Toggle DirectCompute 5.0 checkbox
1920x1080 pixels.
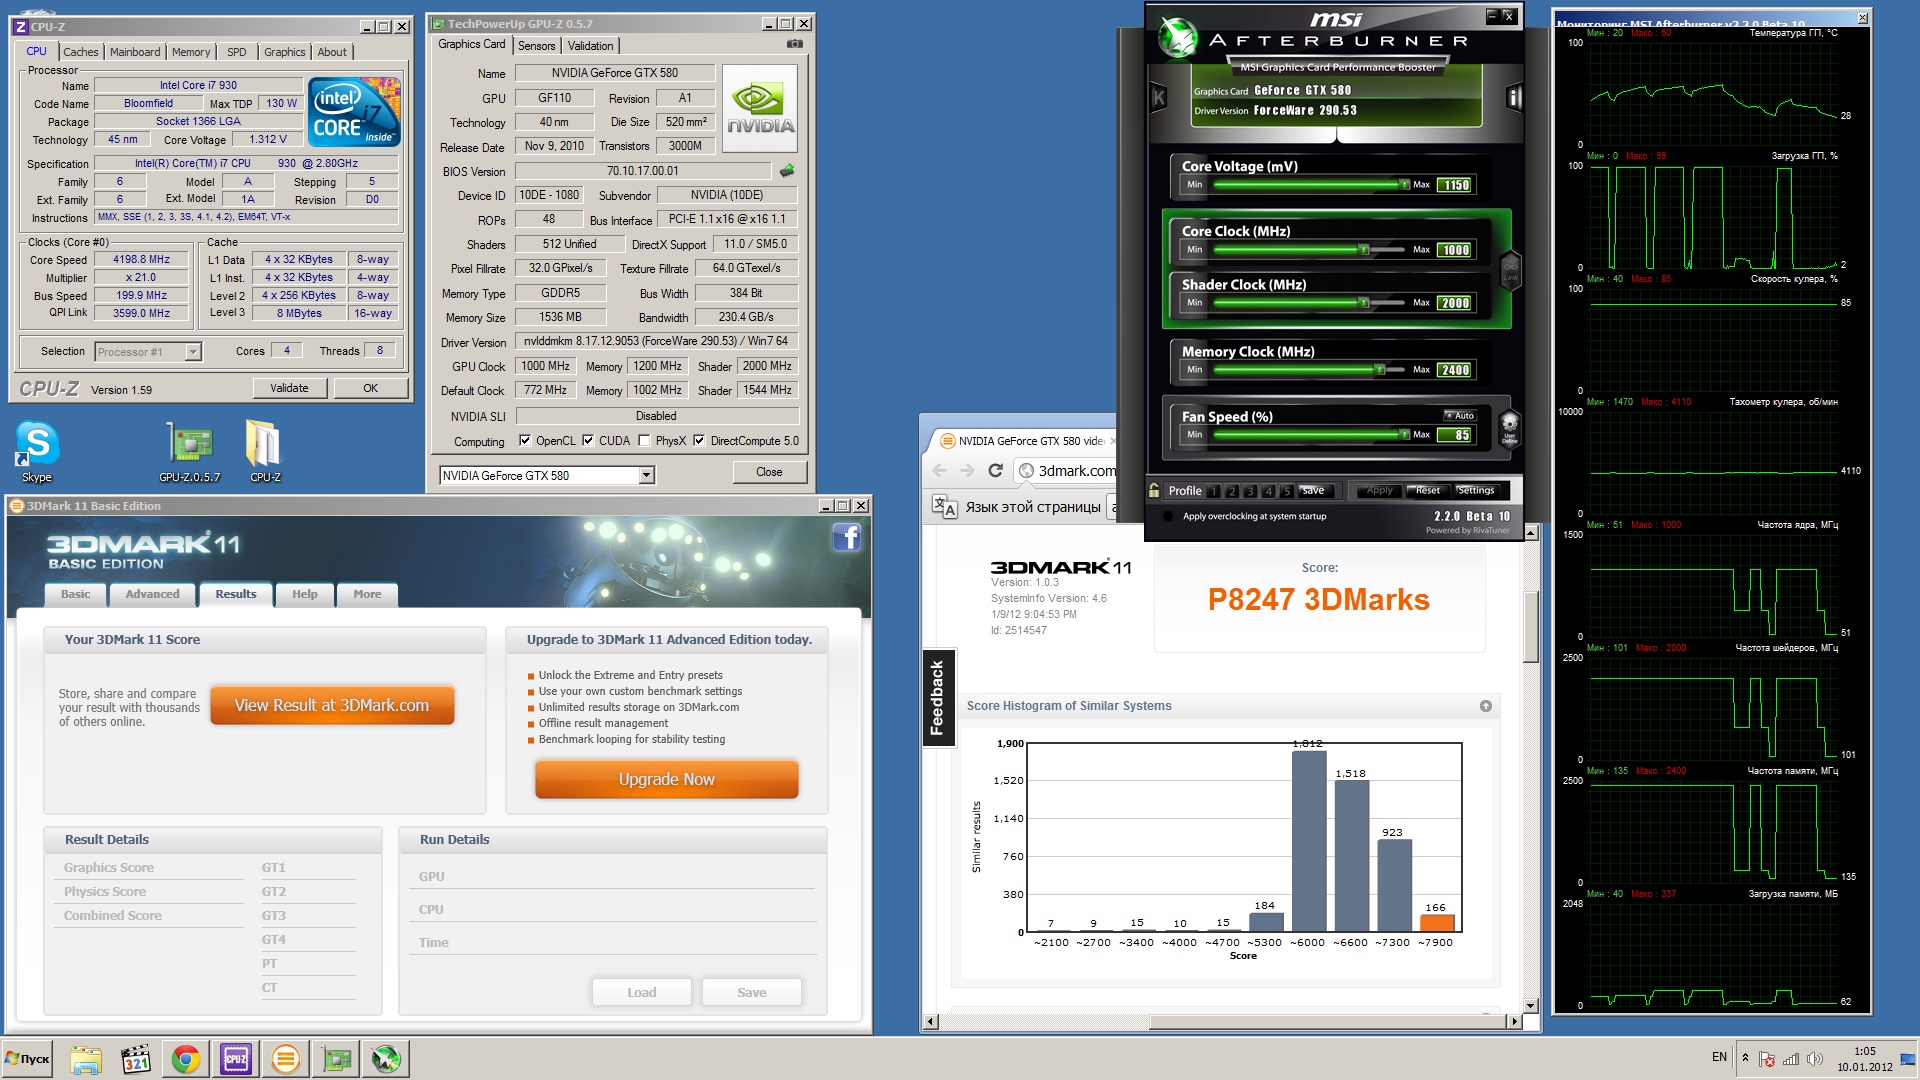tap(699, 440)
